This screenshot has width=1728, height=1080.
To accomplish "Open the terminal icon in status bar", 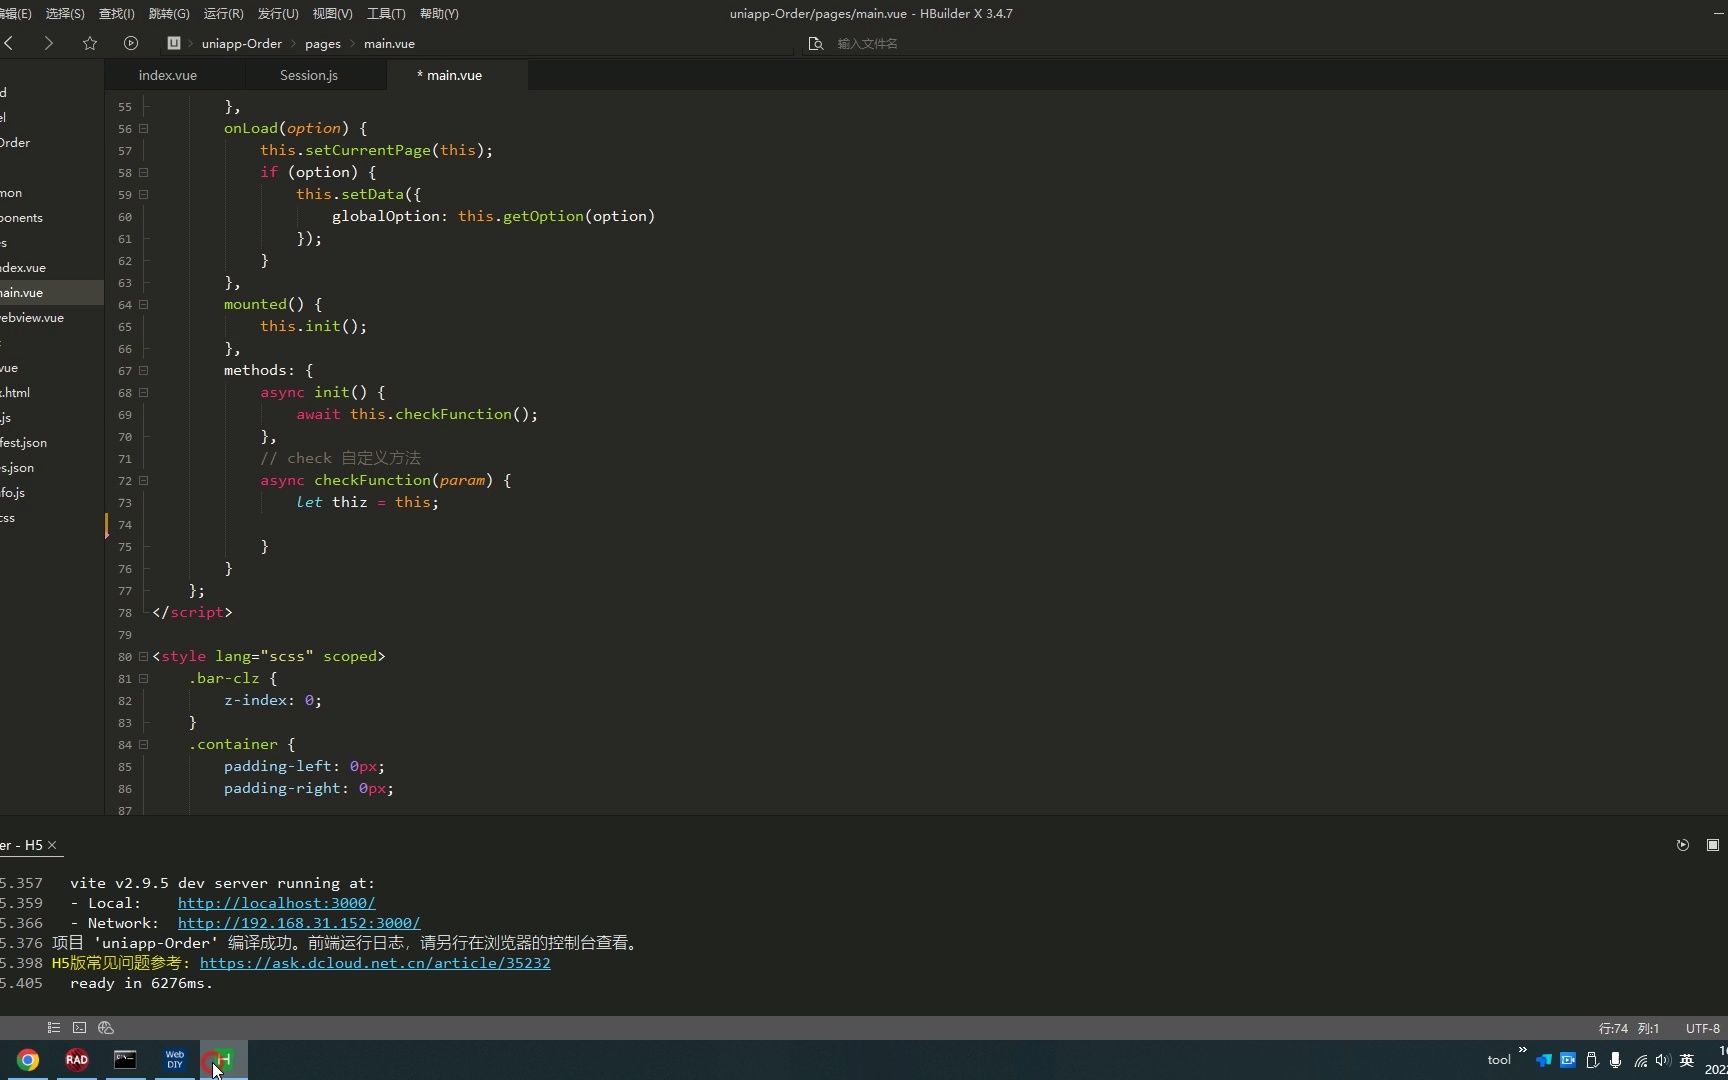I will tap(80, 1027).
